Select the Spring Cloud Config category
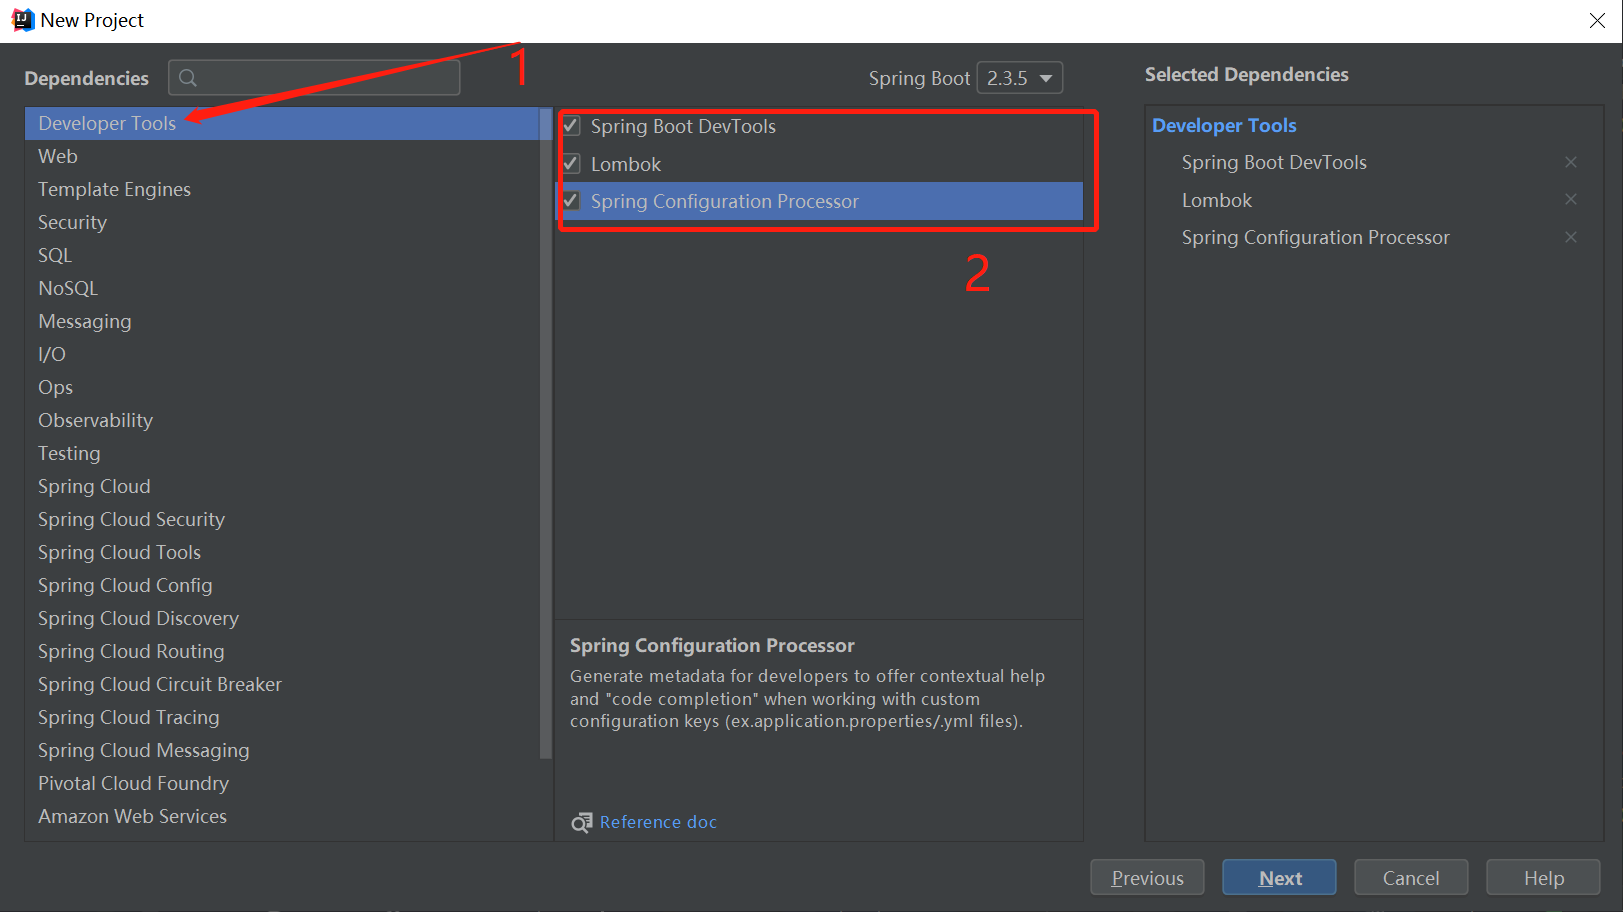The height and width of the screenshot is (912, 1623). (x=282, y=585)
